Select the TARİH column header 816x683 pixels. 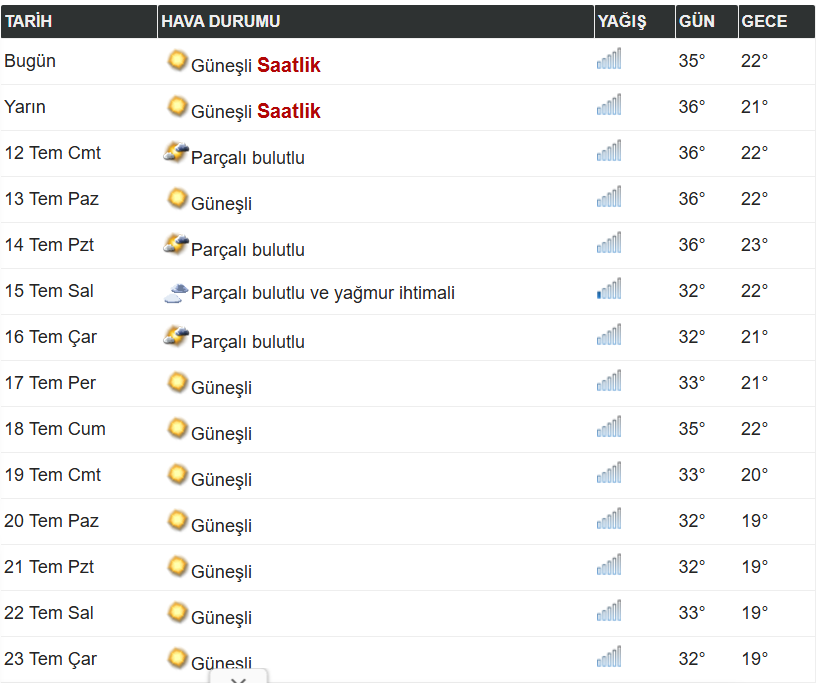79,21
